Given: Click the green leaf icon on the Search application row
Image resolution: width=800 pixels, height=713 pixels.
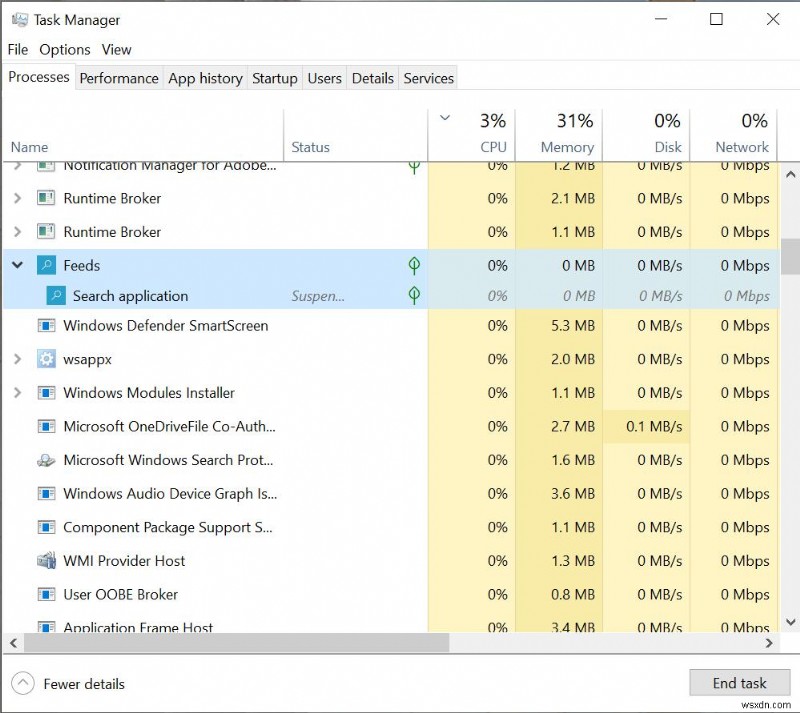Looking at the screenshot, I should tap(414, 295).
